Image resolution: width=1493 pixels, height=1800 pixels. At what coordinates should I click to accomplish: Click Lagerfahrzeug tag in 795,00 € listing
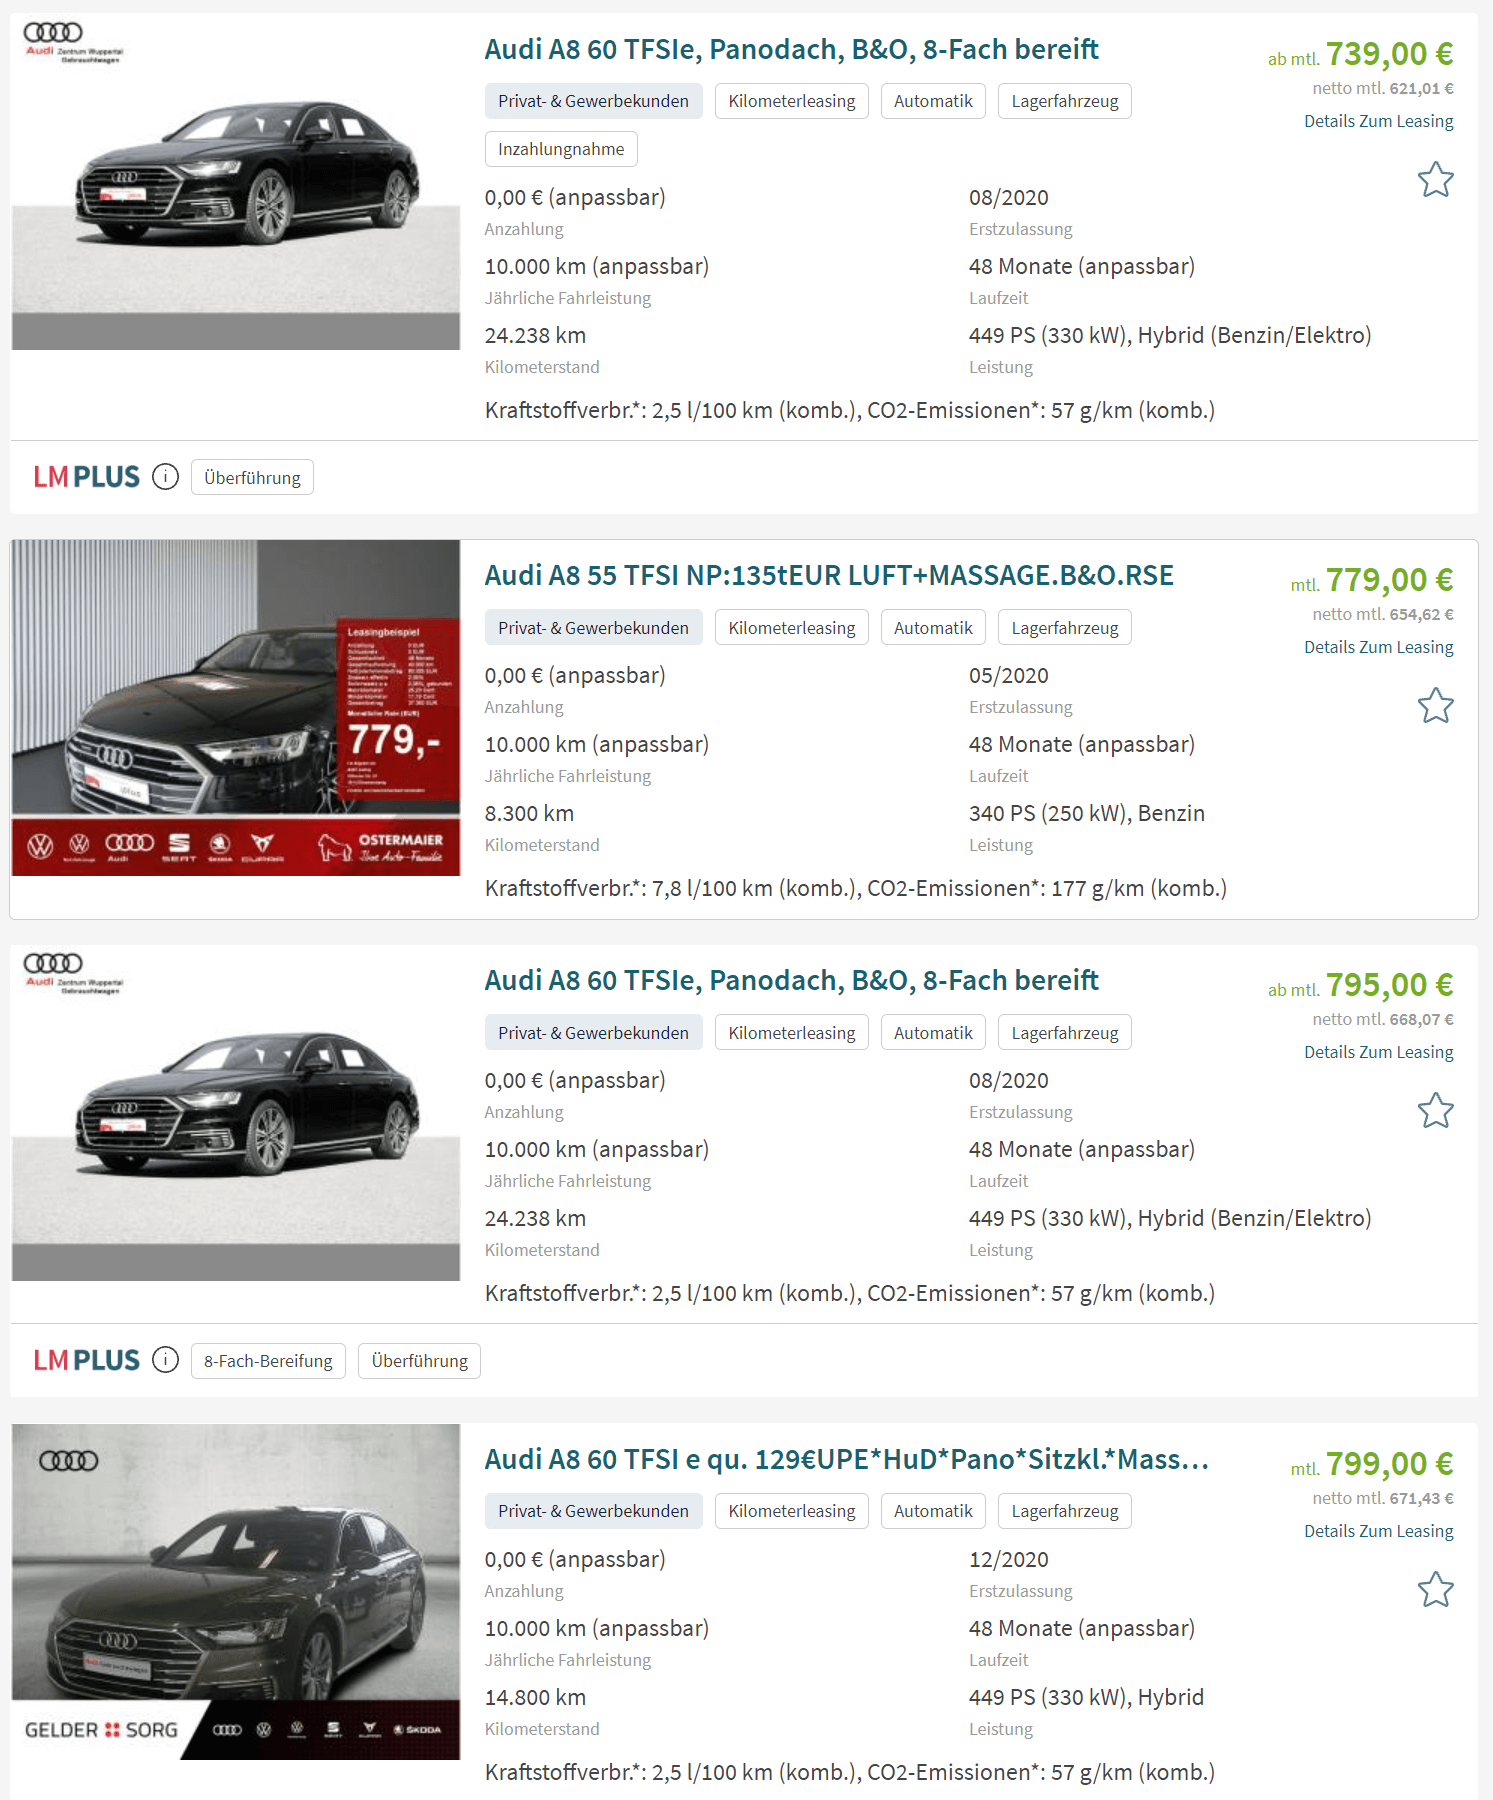(1064, 1032)
